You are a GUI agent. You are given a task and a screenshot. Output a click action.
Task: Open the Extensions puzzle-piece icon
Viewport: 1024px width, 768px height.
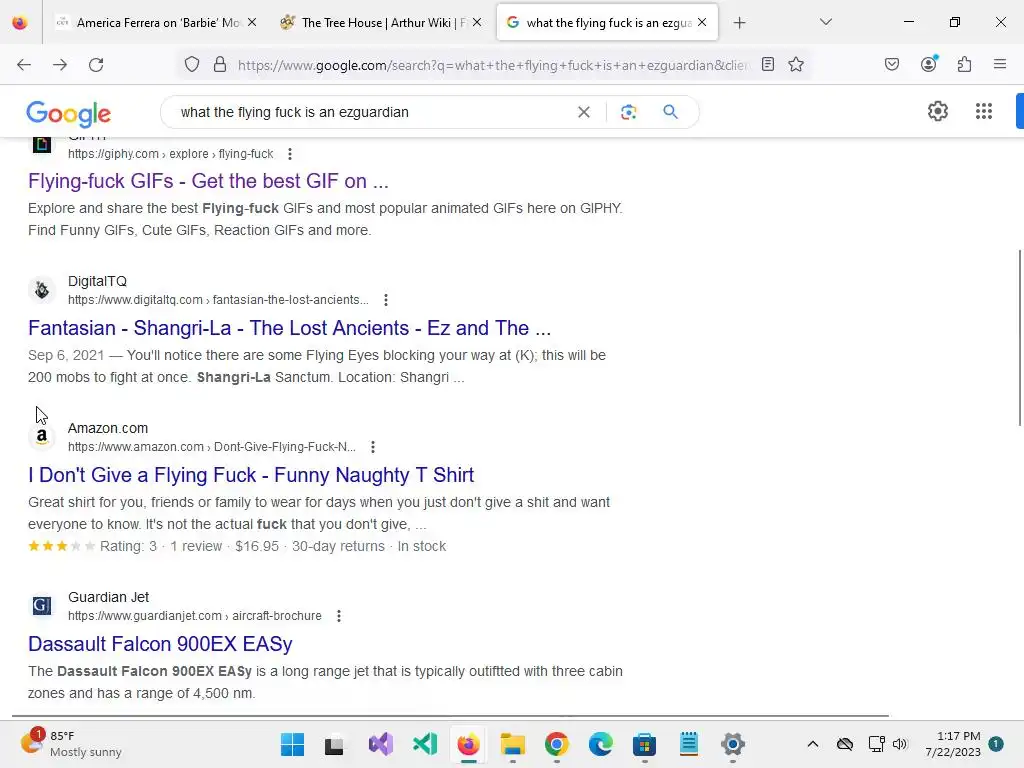[x=965, y=64]
